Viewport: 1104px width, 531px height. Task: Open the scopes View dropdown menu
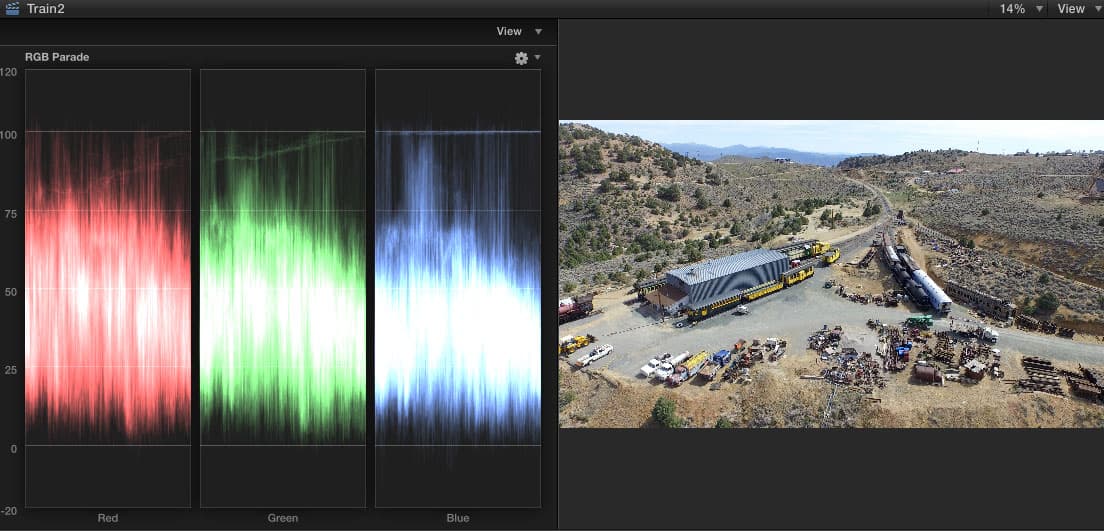tap(519, 31)
